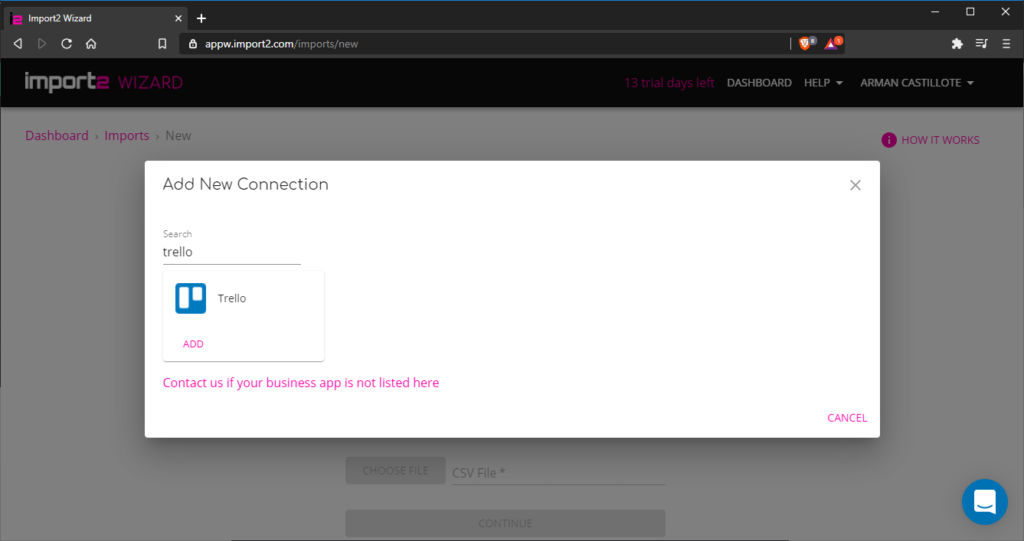Bookmark this page
Screen dimensions: 1024x541
coord(162,44)
